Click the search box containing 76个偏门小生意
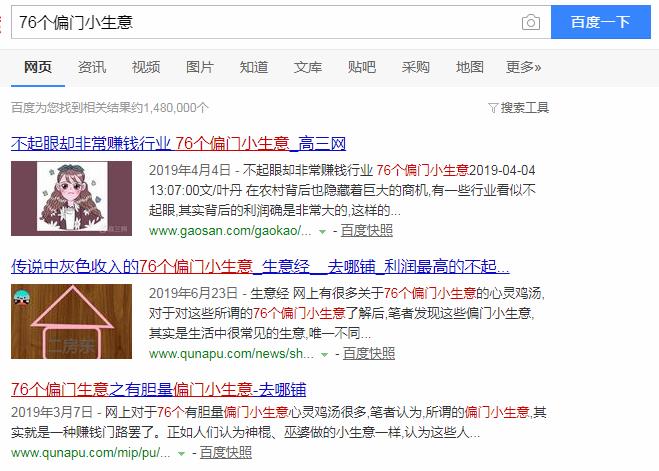Viewport: 659px width, 471px height. (x=281, y=22)
